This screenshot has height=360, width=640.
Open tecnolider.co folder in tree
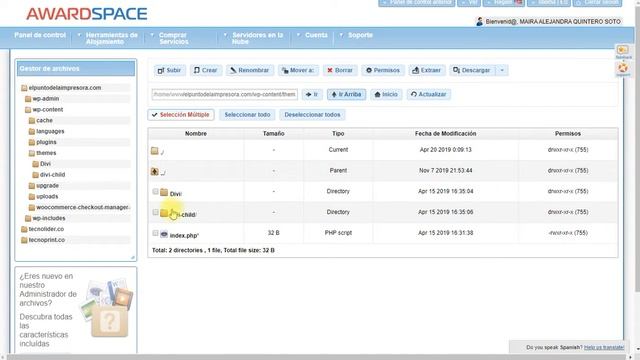(x=46, y=229)
